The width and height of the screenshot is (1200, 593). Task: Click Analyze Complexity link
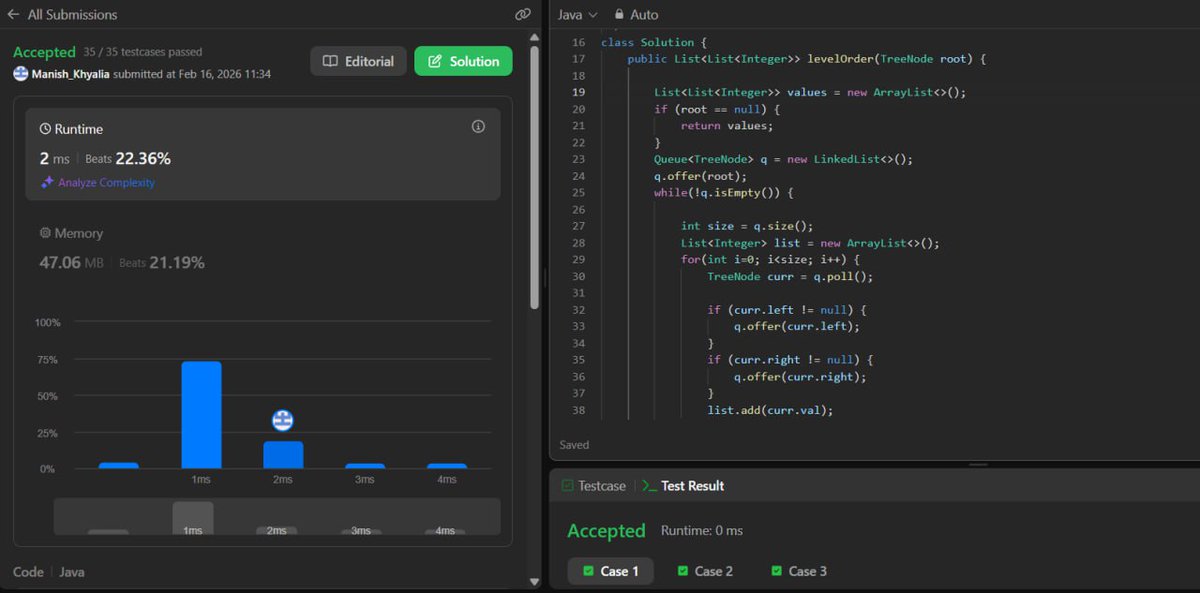point(106,183)
